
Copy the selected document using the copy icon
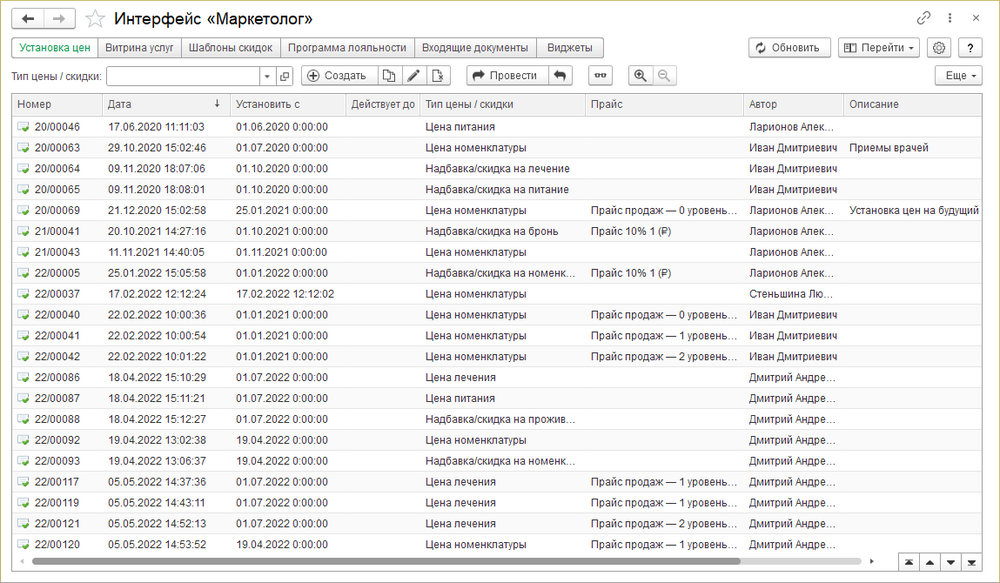[x=389, y=76]
